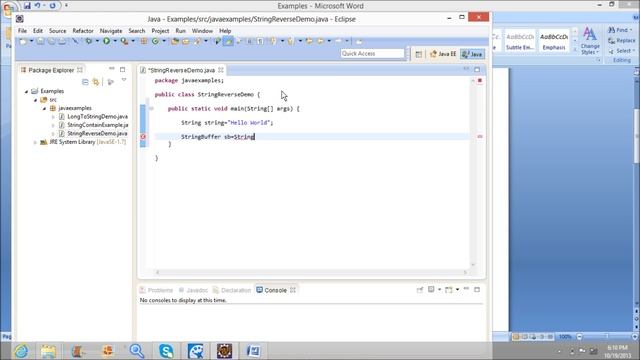Open the Window menu
This screenshot has height=360, width=640.
202,31
